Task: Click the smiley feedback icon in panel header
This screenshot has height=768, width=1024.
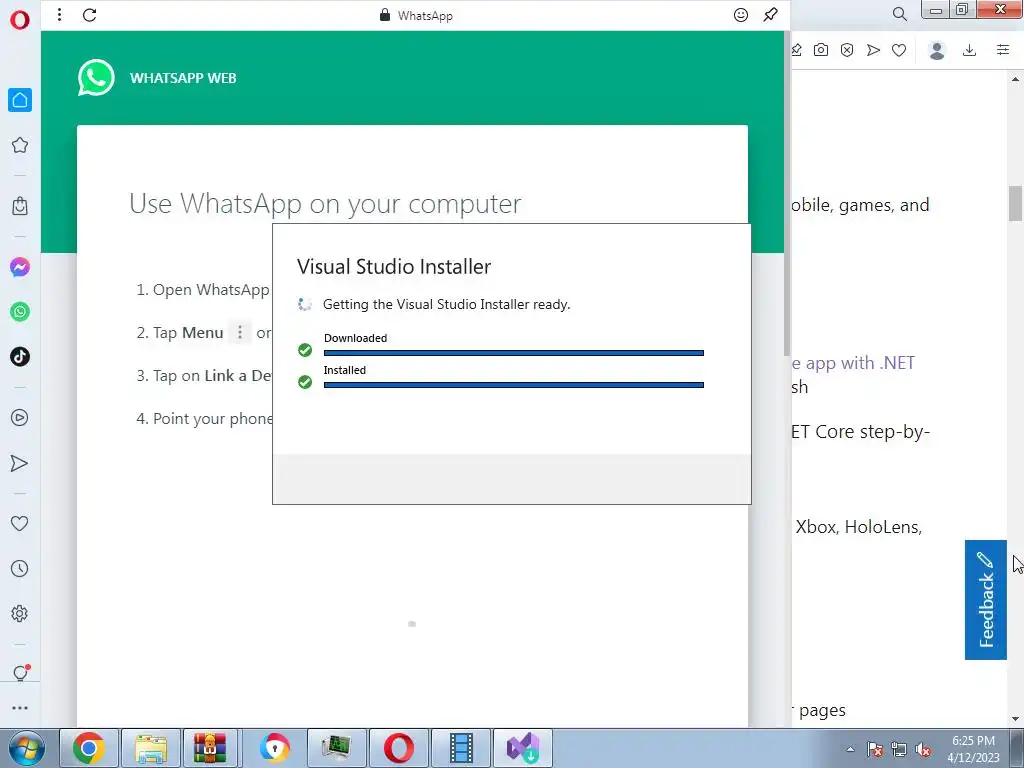Action: [x=741, y=15]
